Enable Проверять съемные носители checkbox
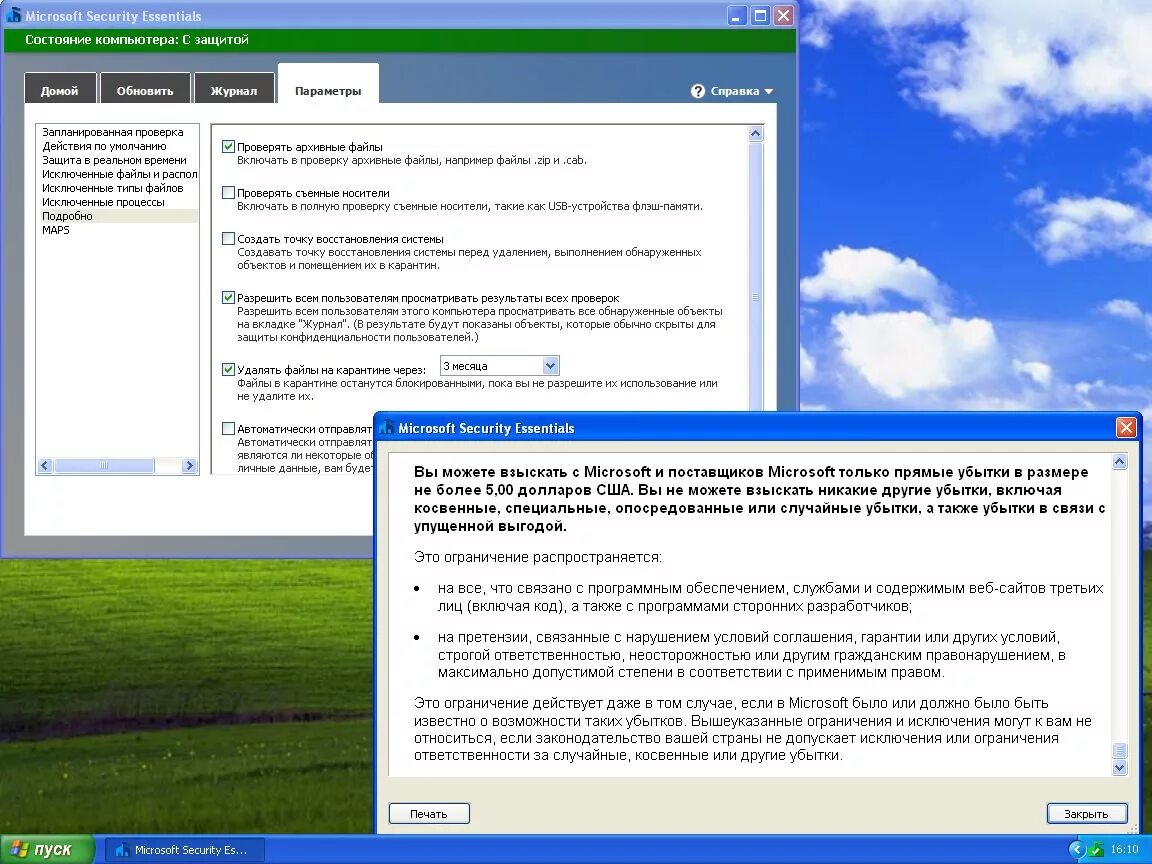Screen dimensions: 1152x864 pos(228,192)
